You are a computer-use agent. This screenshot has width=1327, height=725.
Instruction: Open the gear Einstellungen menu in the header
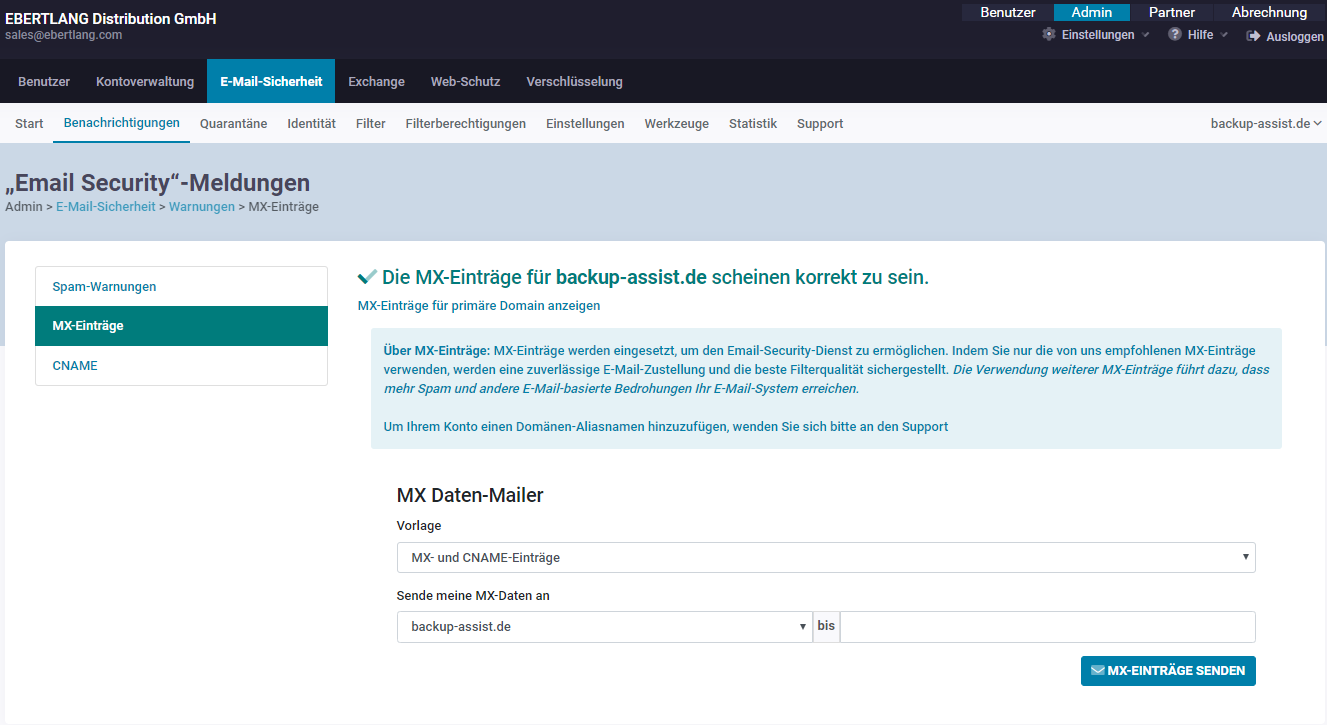1096,35
